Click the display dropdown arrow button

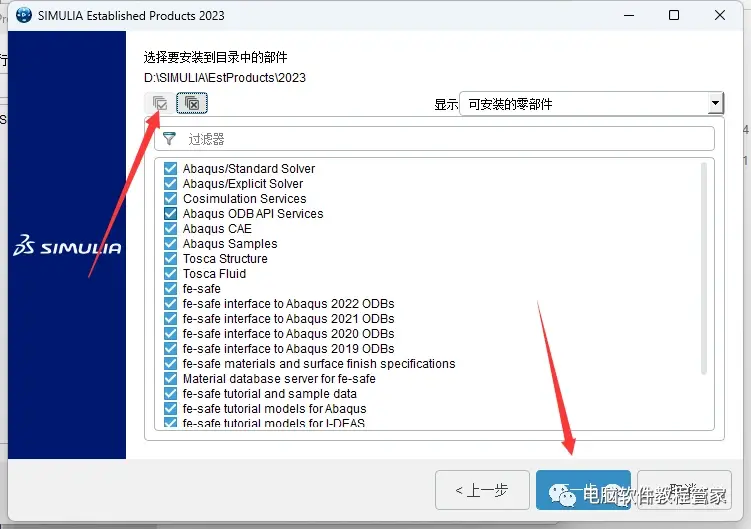click(x=715, y=104)
